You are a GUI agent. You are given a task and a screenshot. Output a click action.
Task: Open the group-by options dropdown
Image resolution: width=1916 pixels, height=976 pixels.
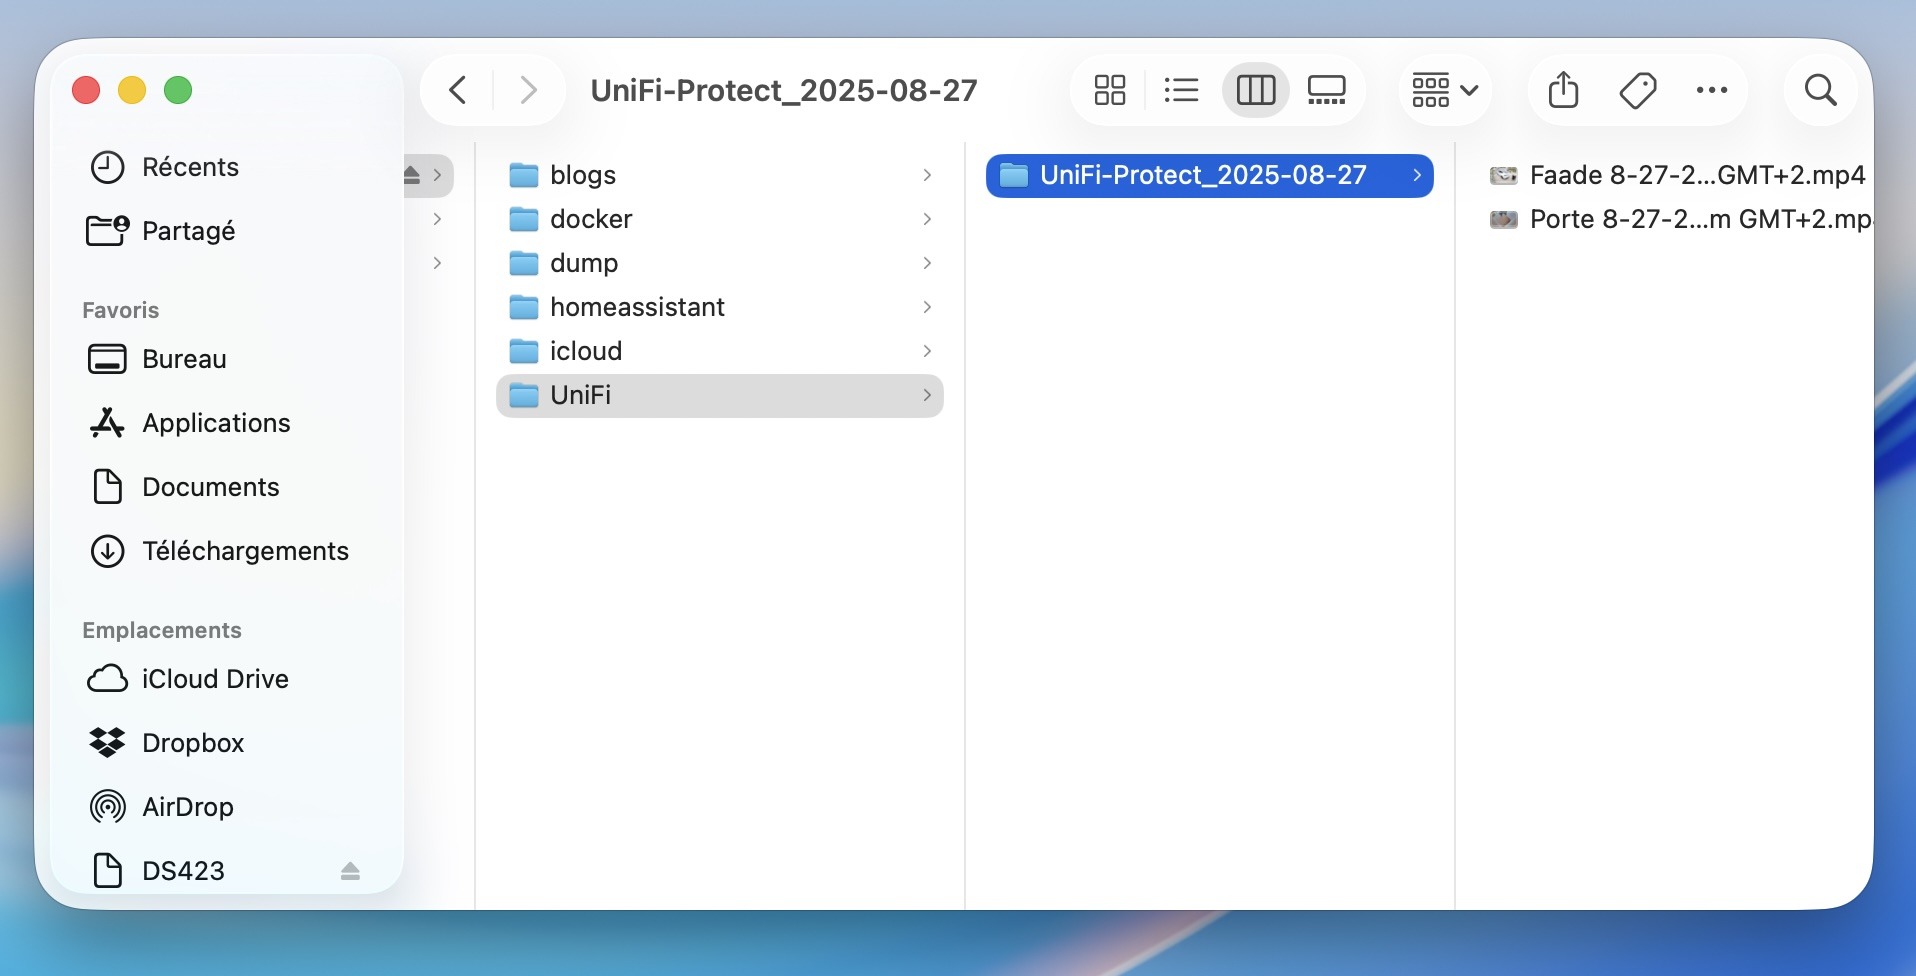point(1445,90)
